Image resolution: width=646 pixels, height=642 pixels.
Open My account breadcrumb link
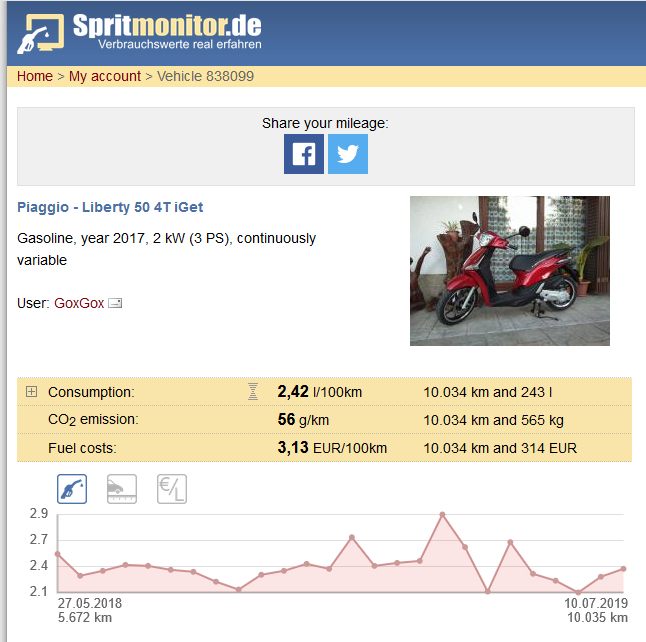pyautogui.click(x=105, y=76)
